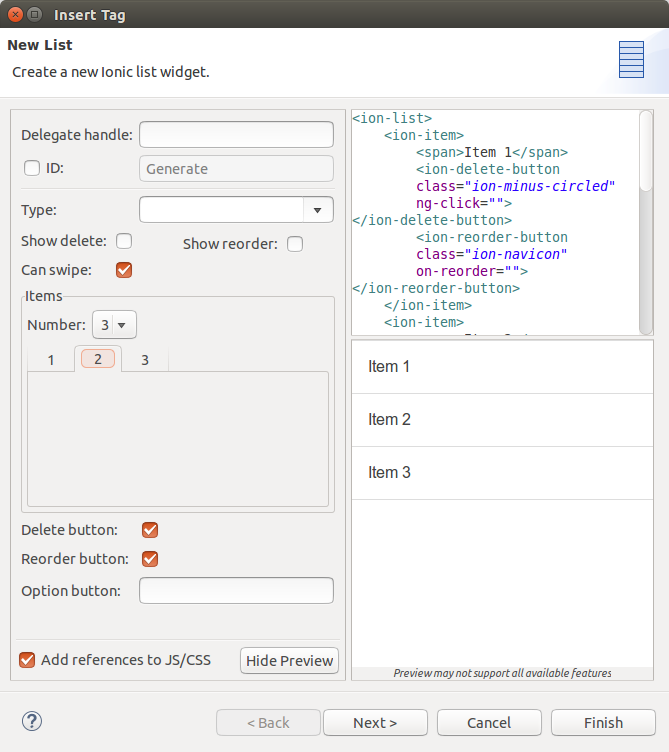Viewport: 669px width, 752px height.
Task: Disable the Reorder button checkbox
Action: pos(150,559)
